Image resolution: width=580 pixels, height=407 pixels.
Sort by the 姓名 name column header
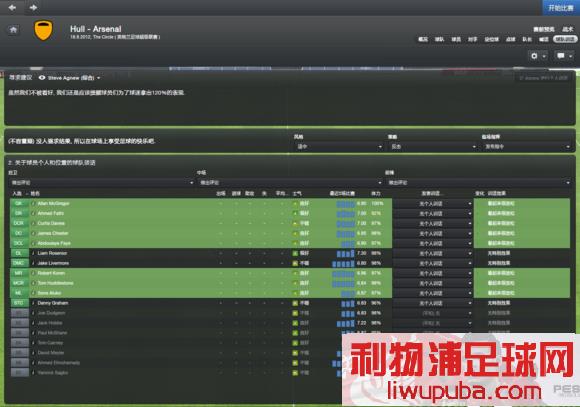35,194
